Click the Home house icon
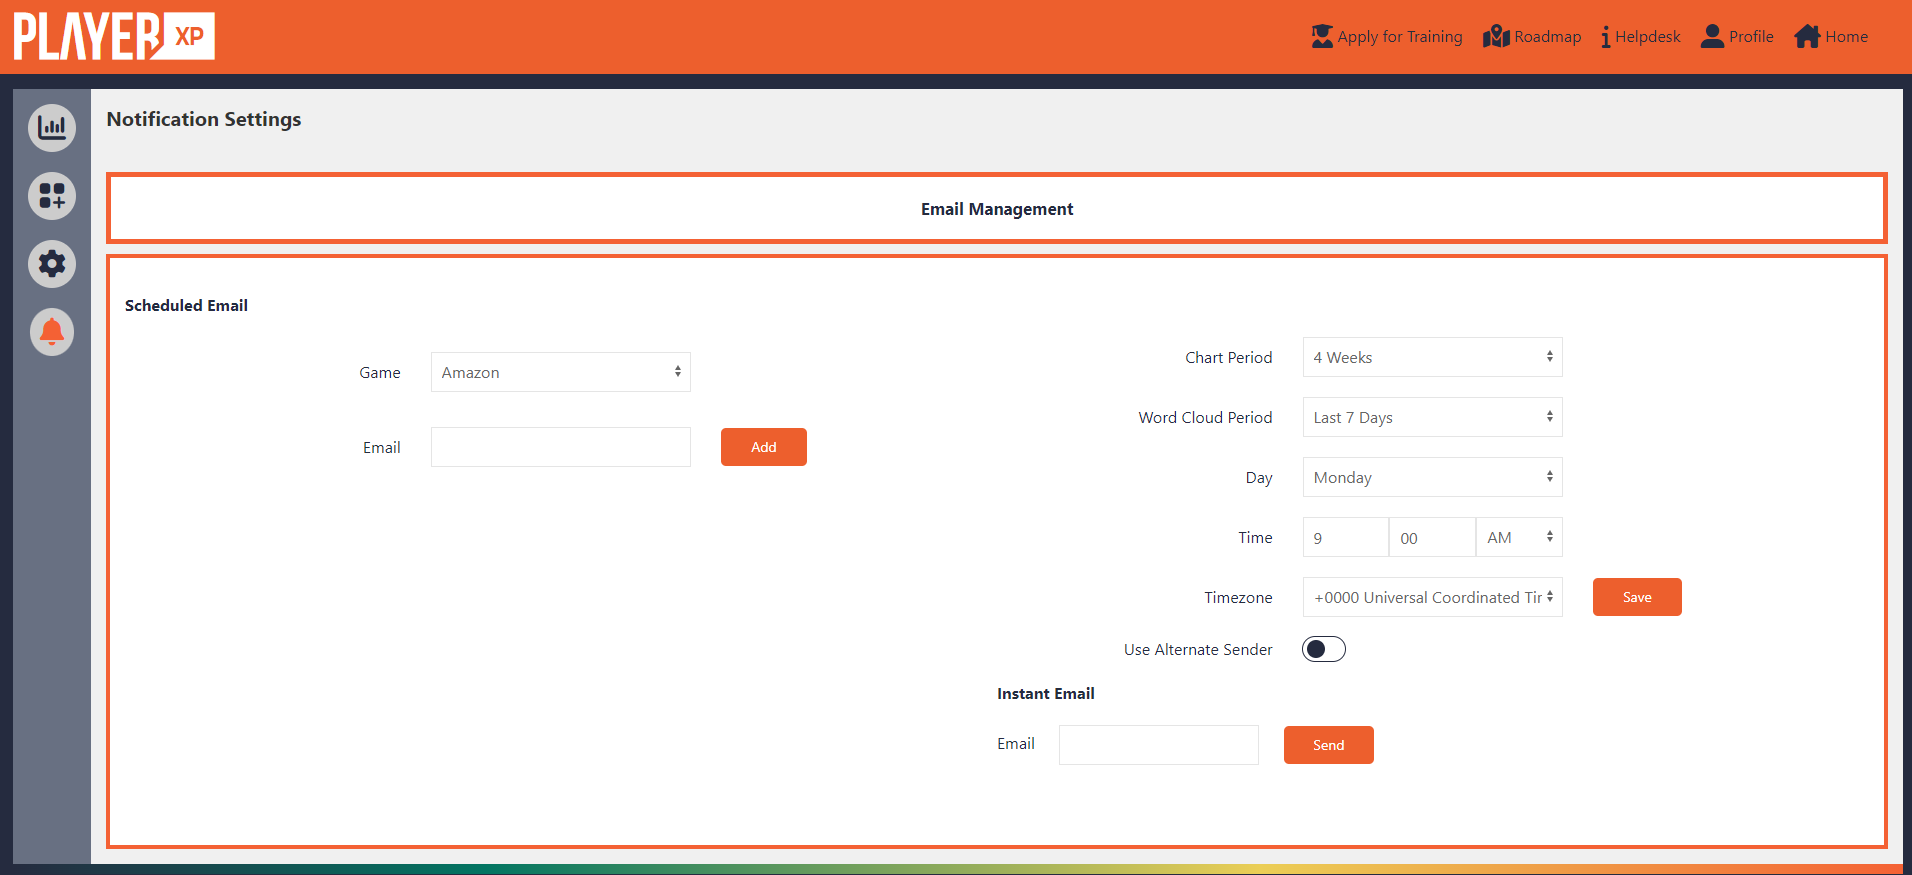The width and height of the screenshot is (1912, 875). point(1807,36)
